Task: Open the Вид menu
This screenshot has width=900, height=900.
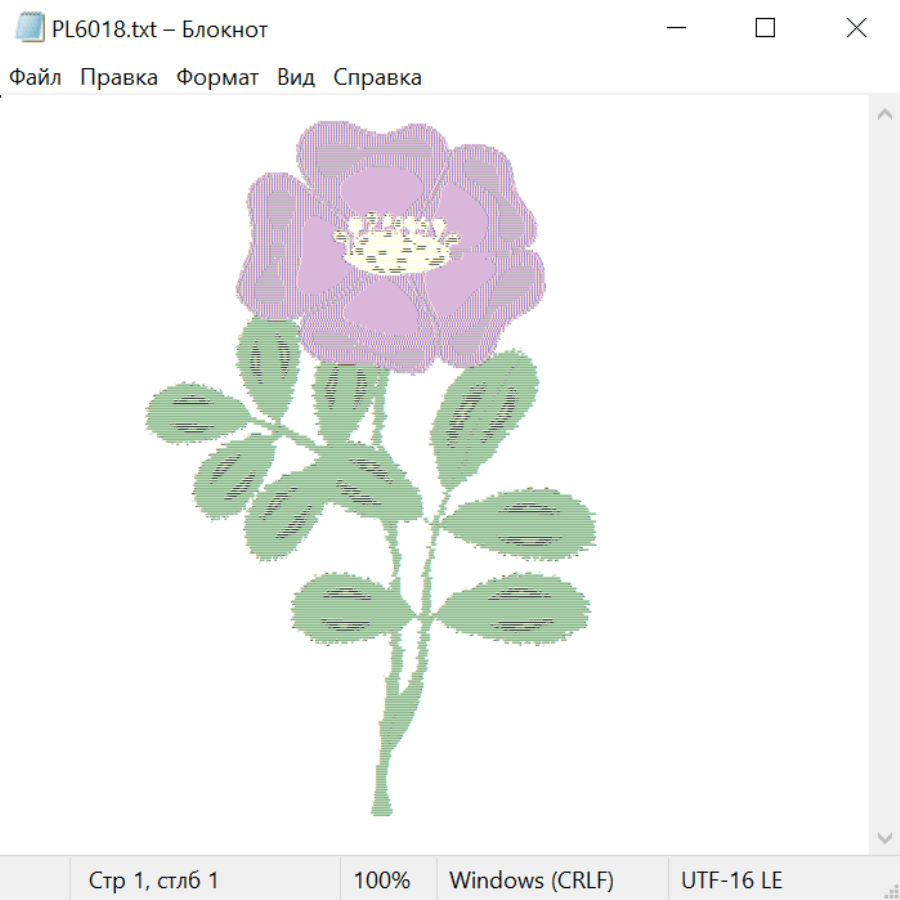Action: point(296,78)
